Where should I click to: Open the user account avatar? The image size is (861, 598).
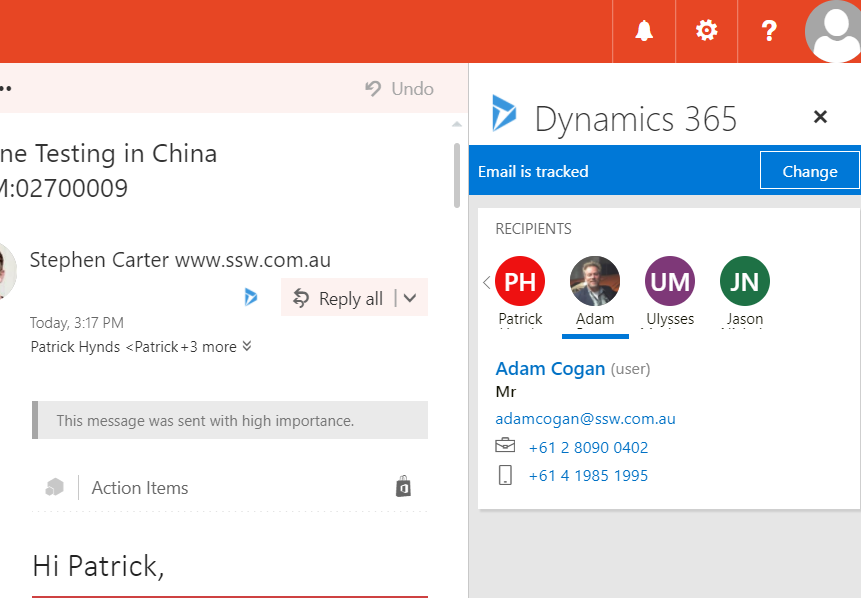tap(832, 32)
